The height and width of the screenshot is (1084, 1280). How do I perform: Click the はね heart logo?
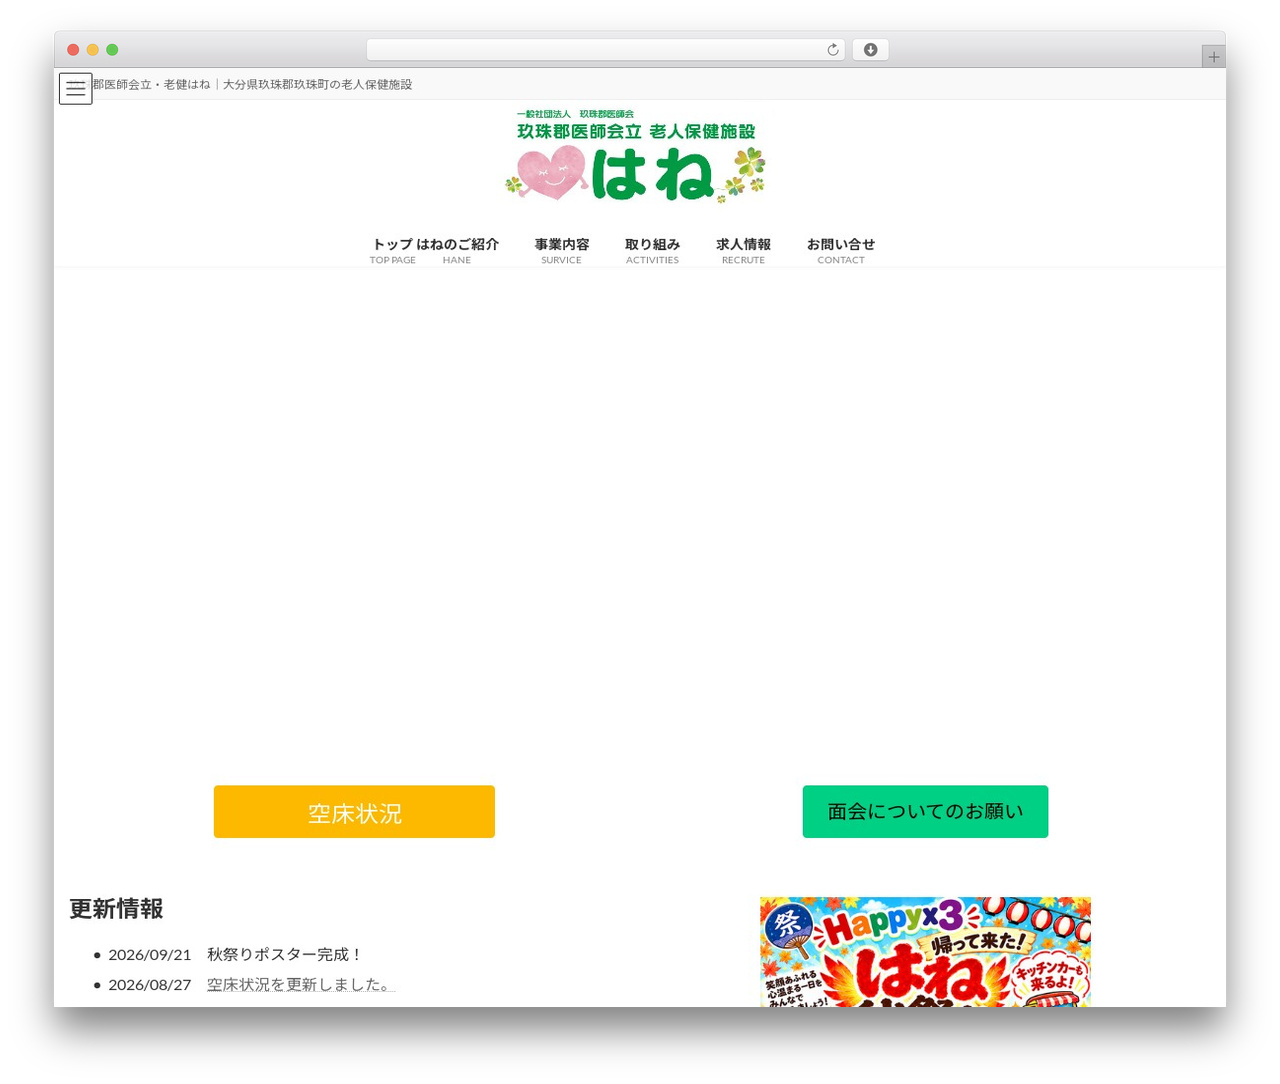(x=636, y=156)
